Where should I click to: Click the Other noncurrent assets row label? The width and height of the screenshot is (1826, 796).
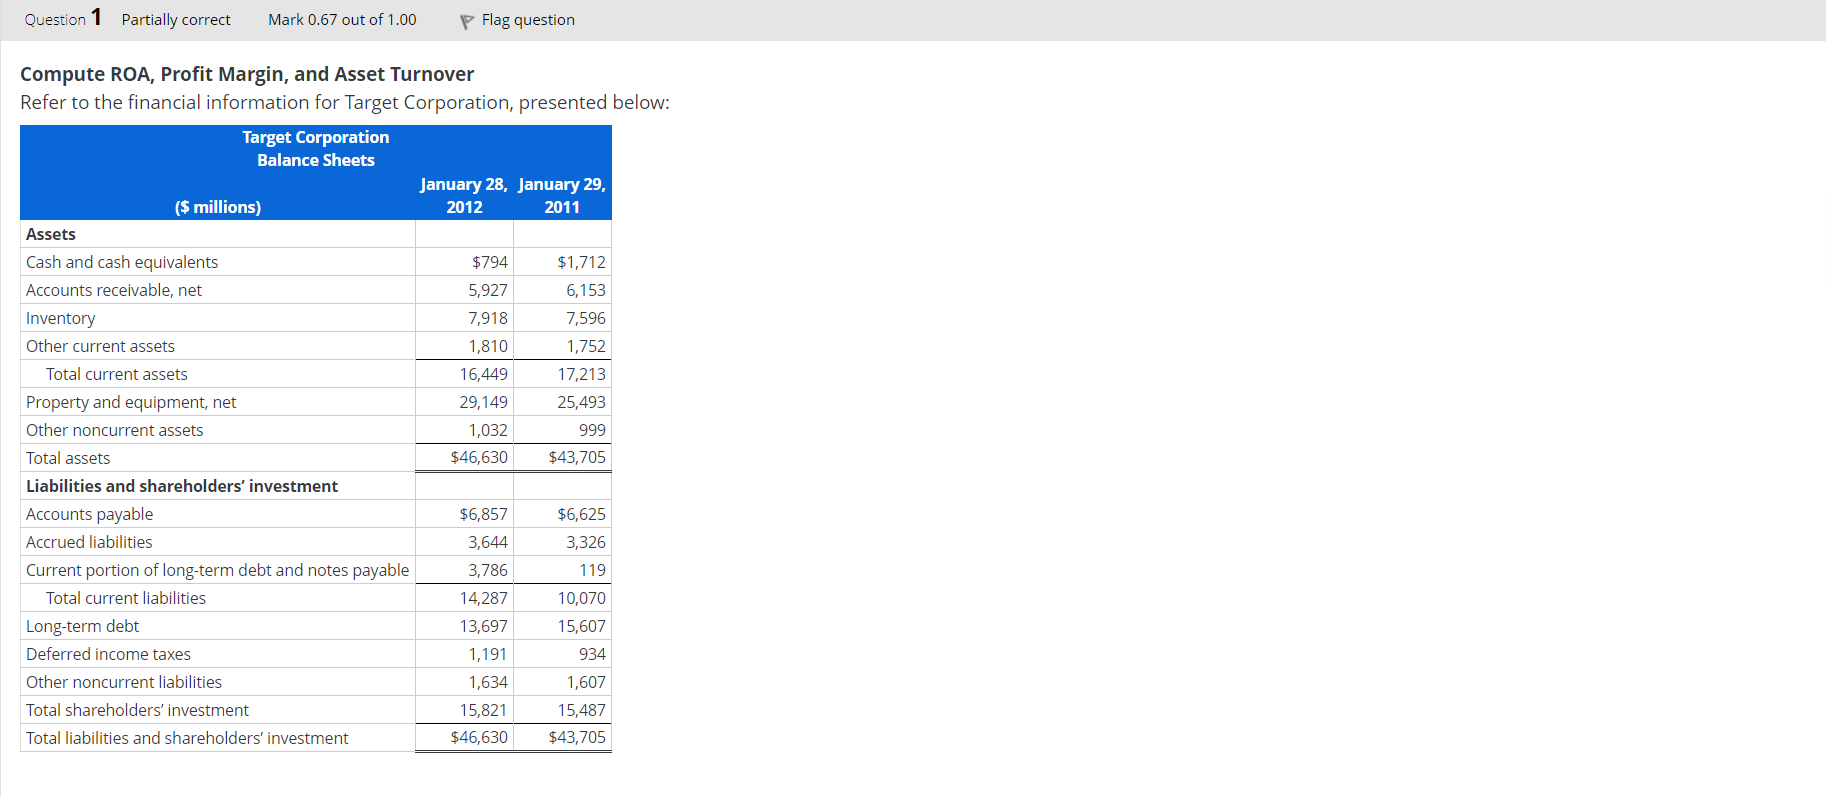point(115,430)
